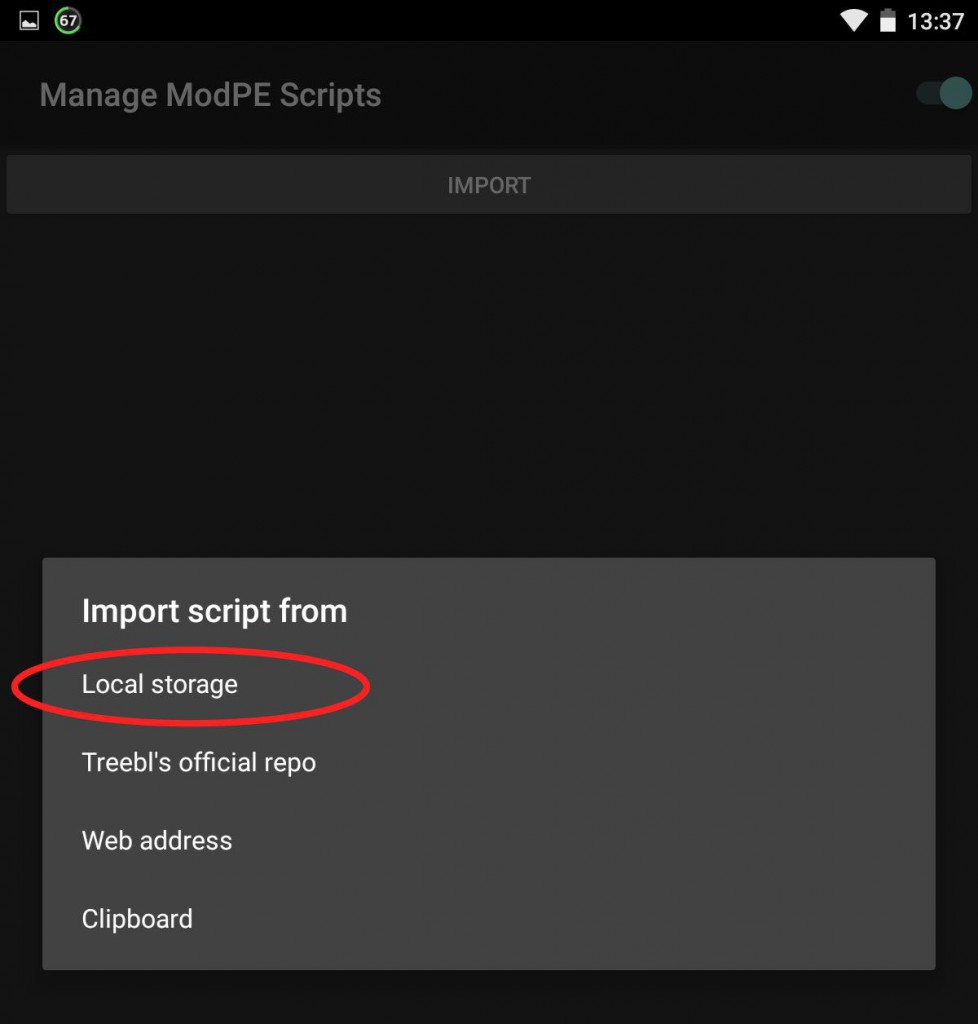Open the green 67 circular indicator icon
This screenshot has width=978, height=1024.
[x=68, y=20]
